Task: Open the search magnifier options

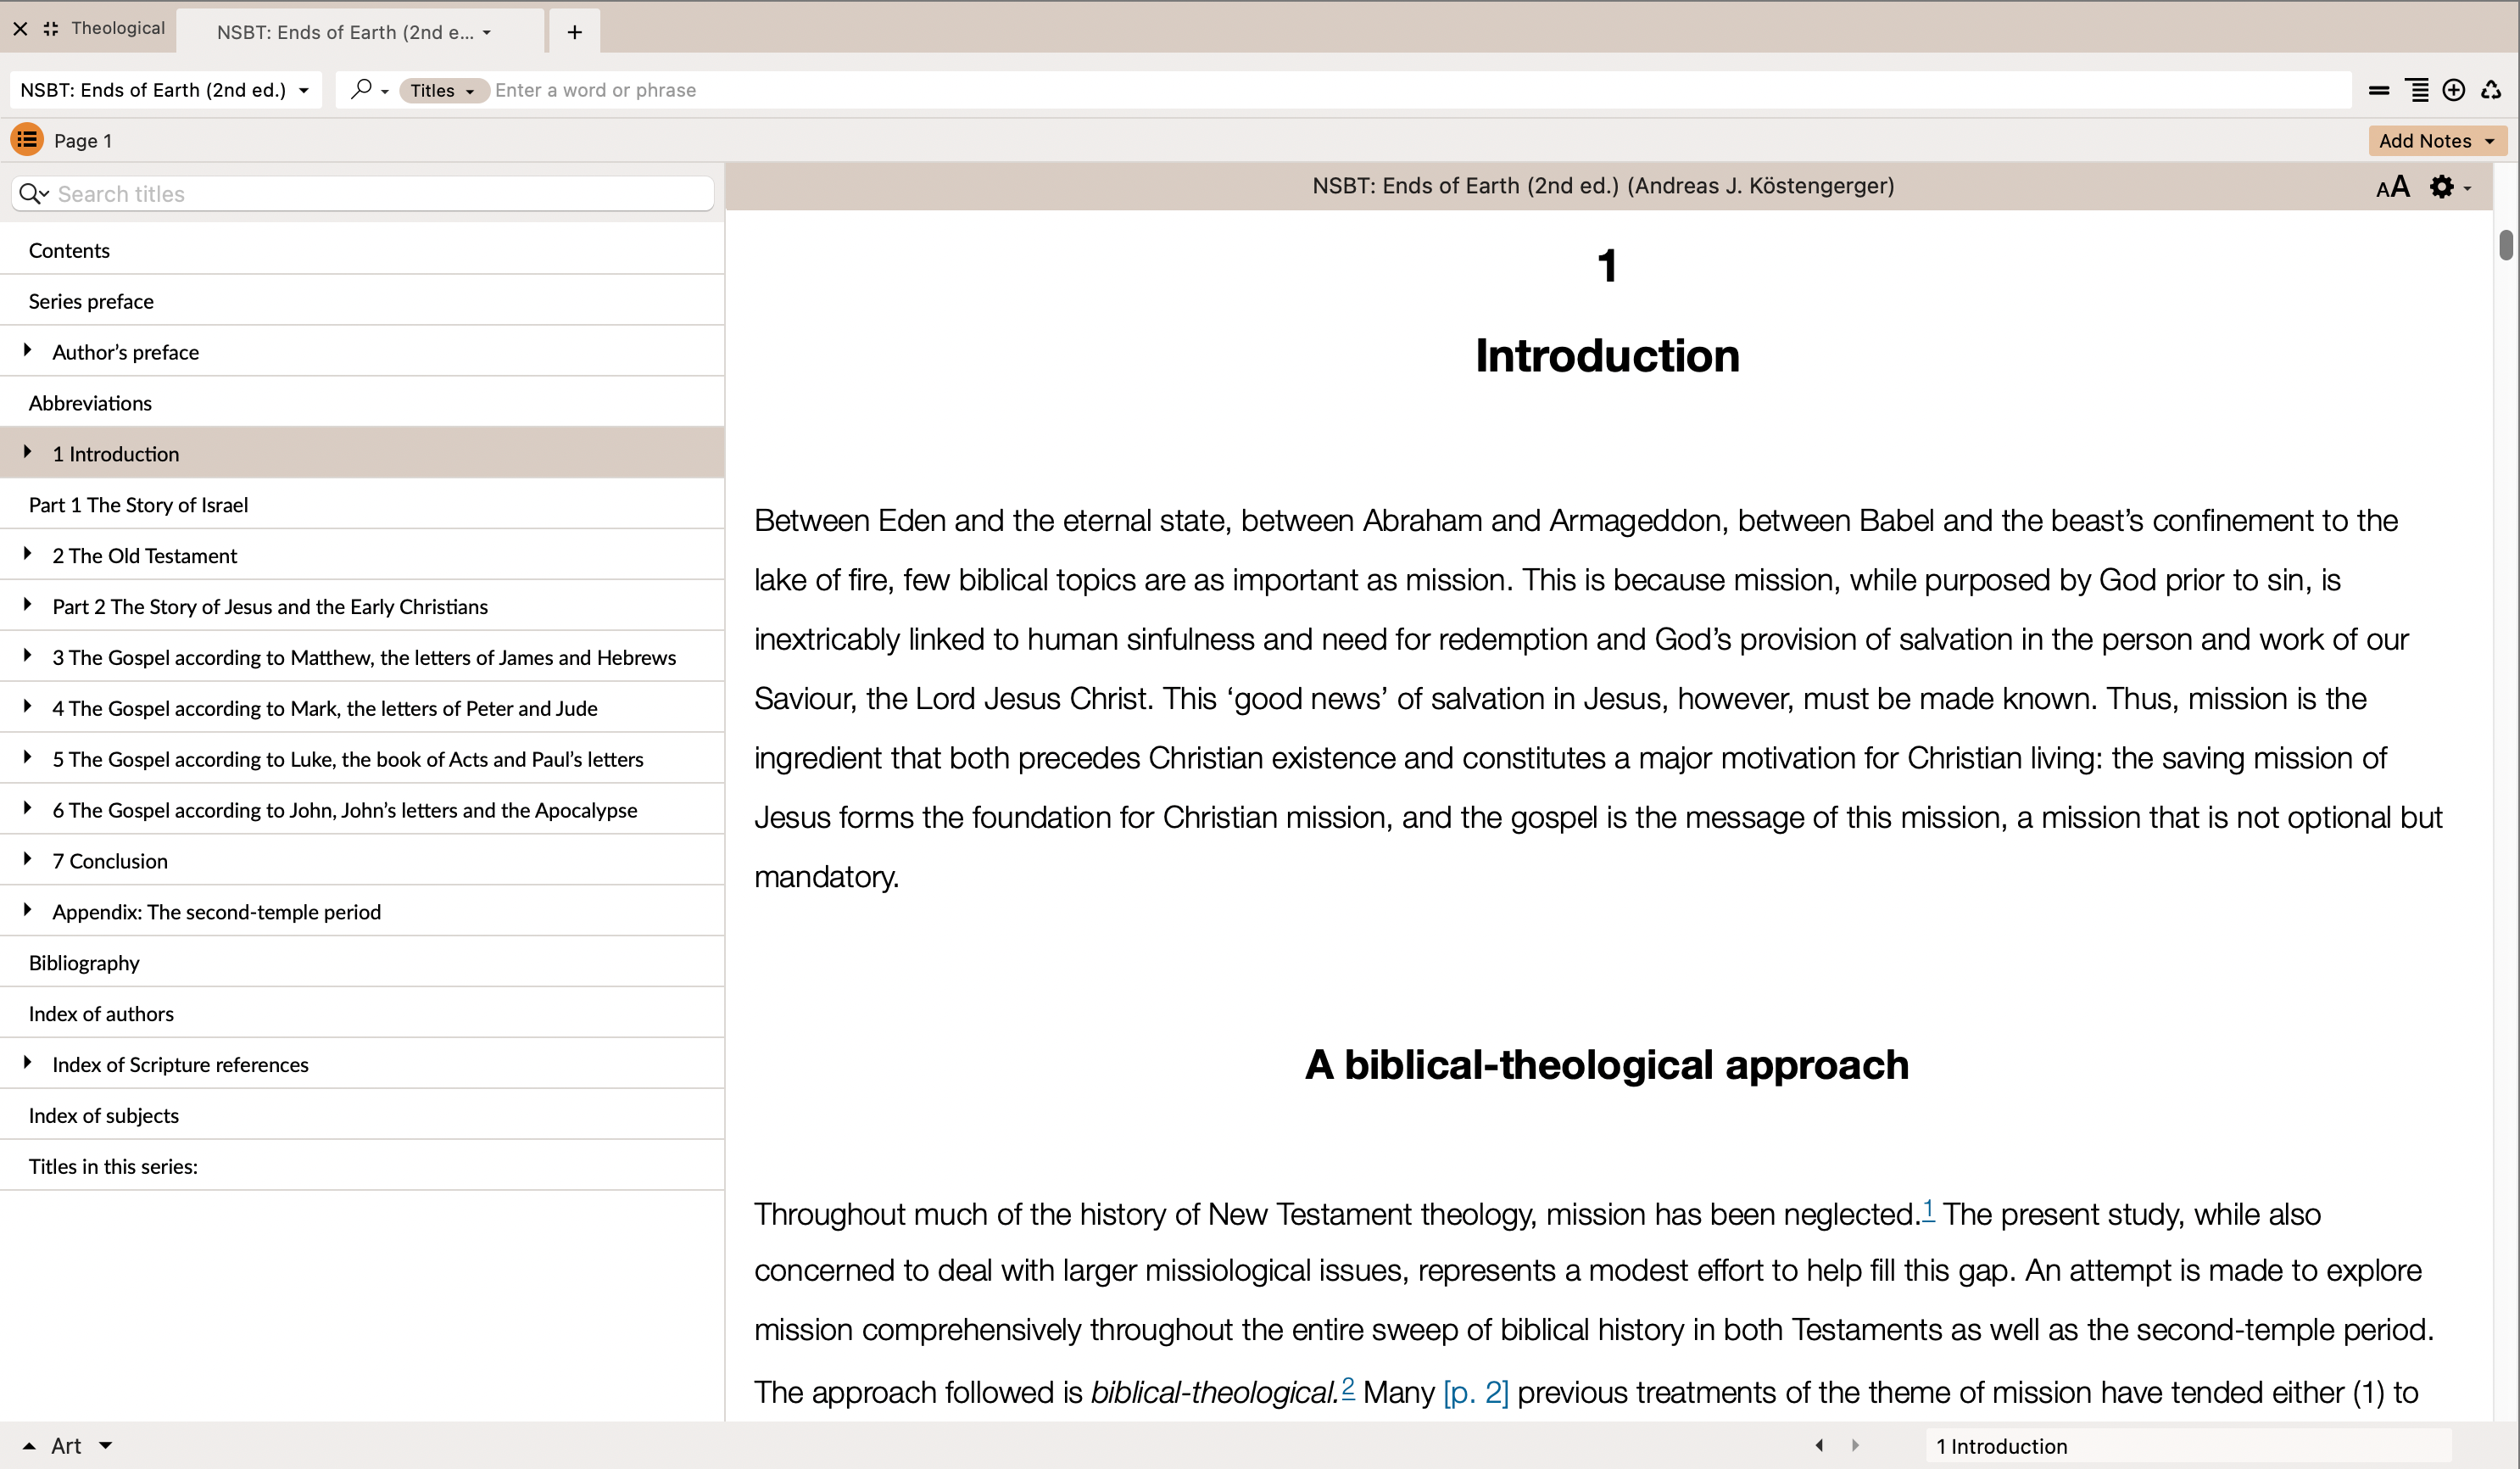Action: point(369,90)
